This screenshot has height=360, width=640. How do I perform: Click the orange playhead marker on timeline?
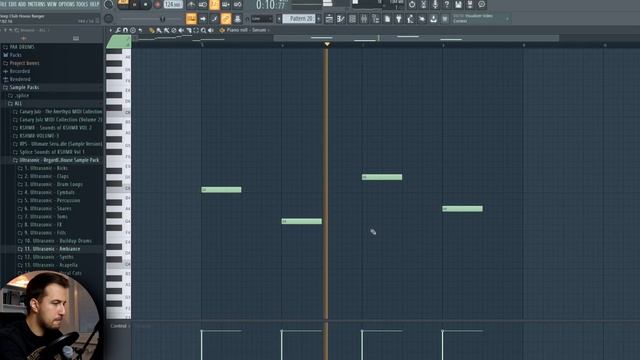tap(327, 44)
